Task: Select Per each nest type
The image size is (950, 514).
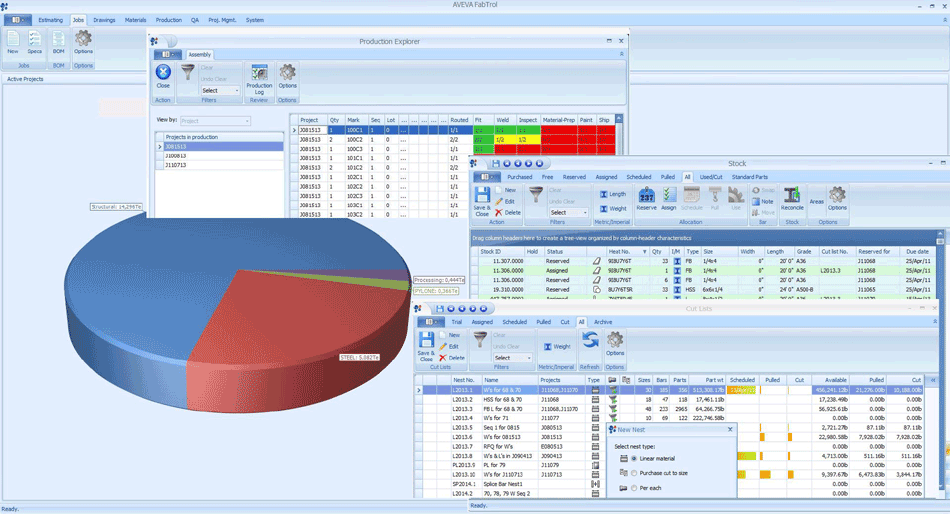Action: pyautogui.click(x=634, y=488)
